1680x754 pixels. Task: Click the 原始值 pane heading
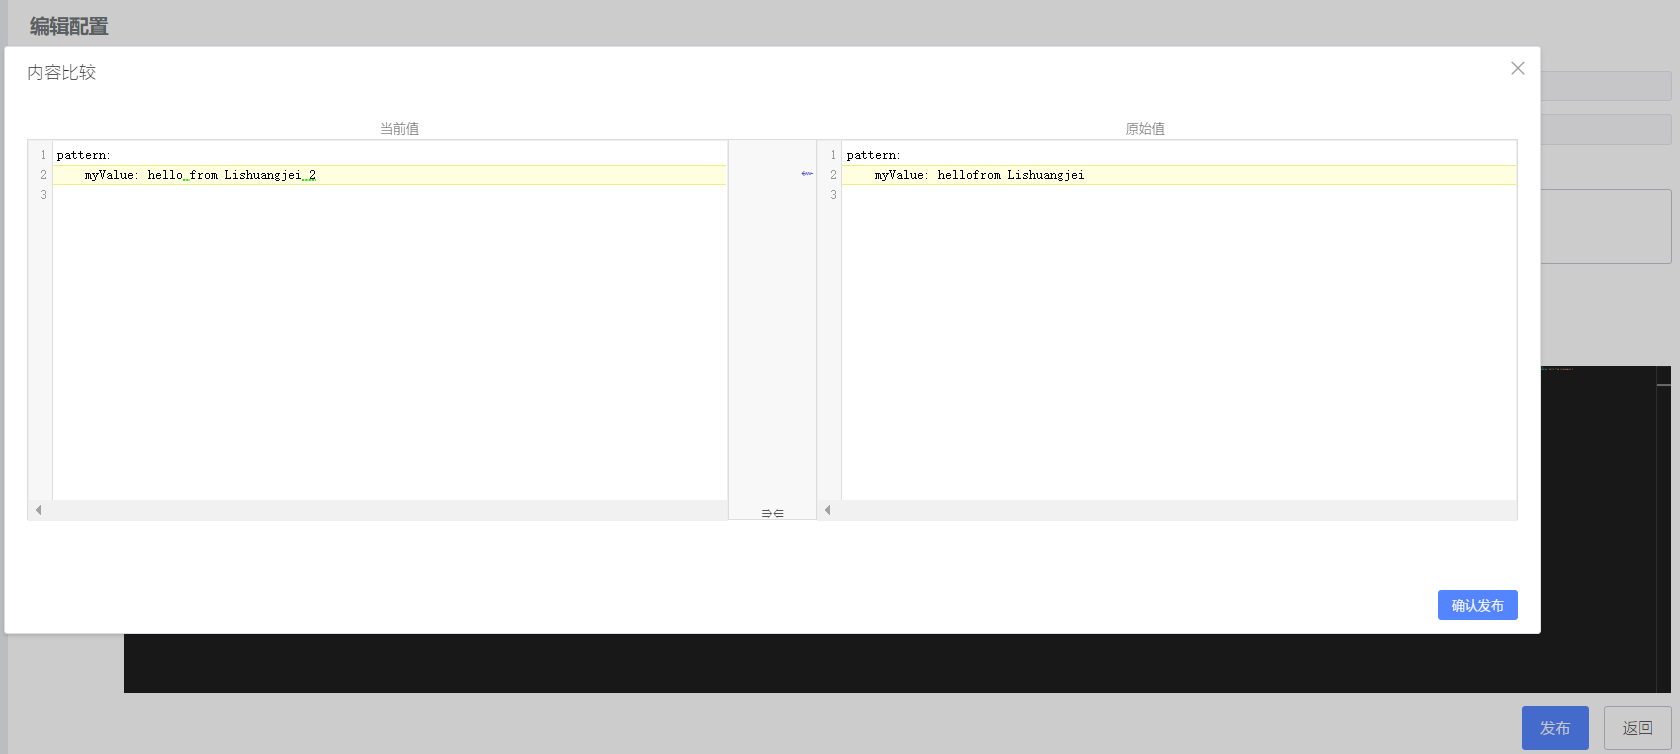(1145, 128)
